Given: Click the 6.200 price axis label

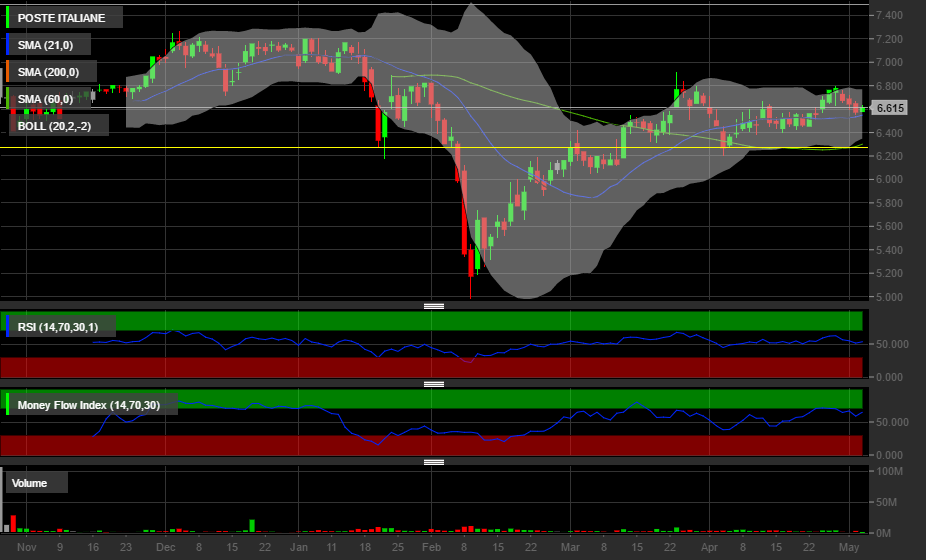Looking at the screenshot, I should 889,156.
